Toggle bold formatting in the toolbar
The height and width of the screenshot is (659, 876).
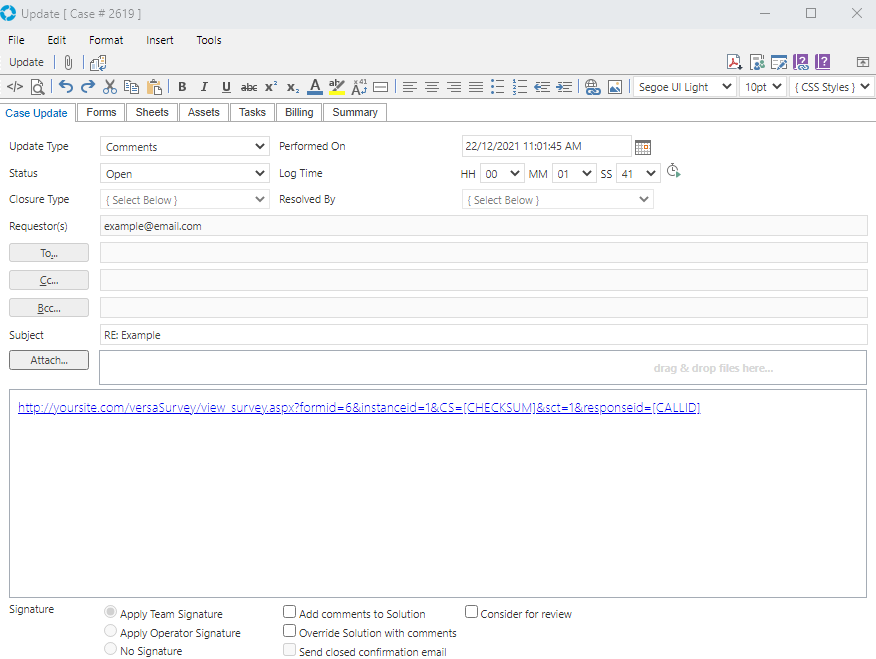coord(182,87)
